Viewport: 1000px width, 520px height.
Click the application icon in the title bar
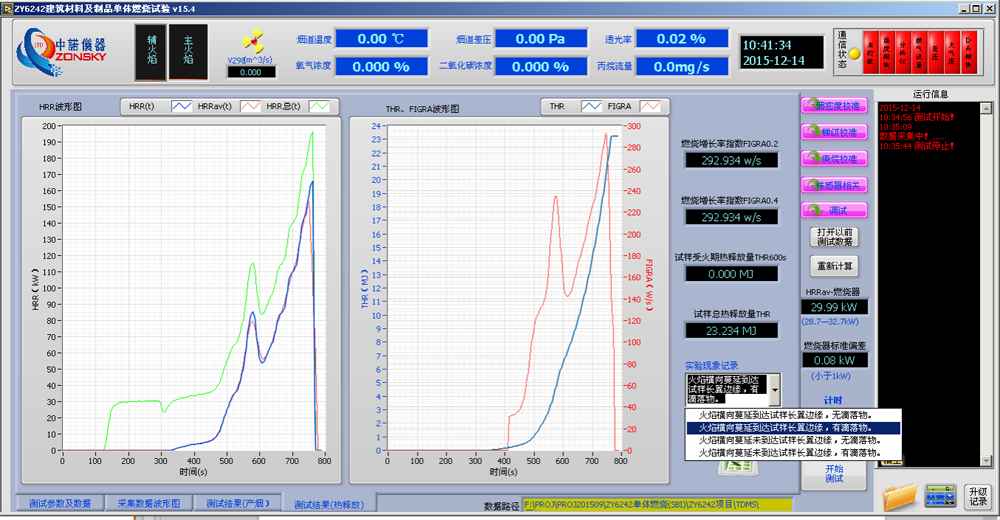click(x=7, y=8)
